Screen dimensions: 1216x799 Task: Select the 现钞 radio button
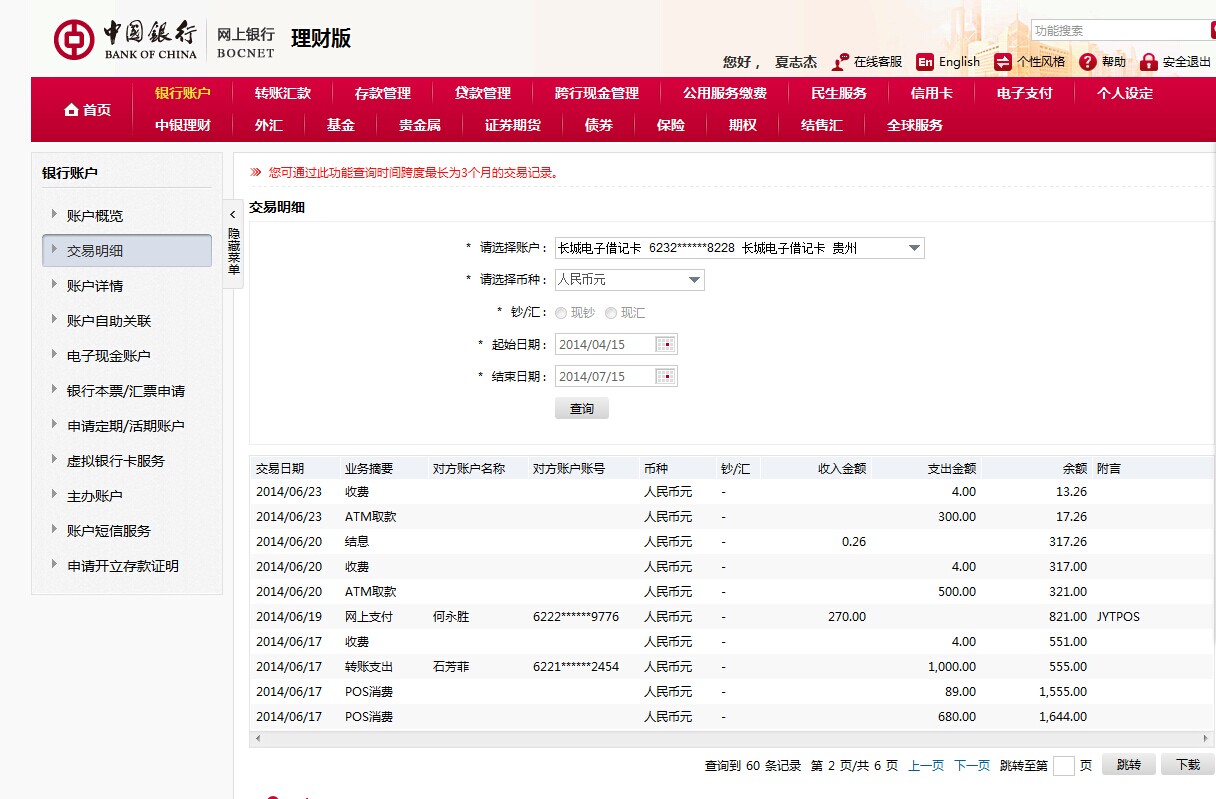(561, 313)
